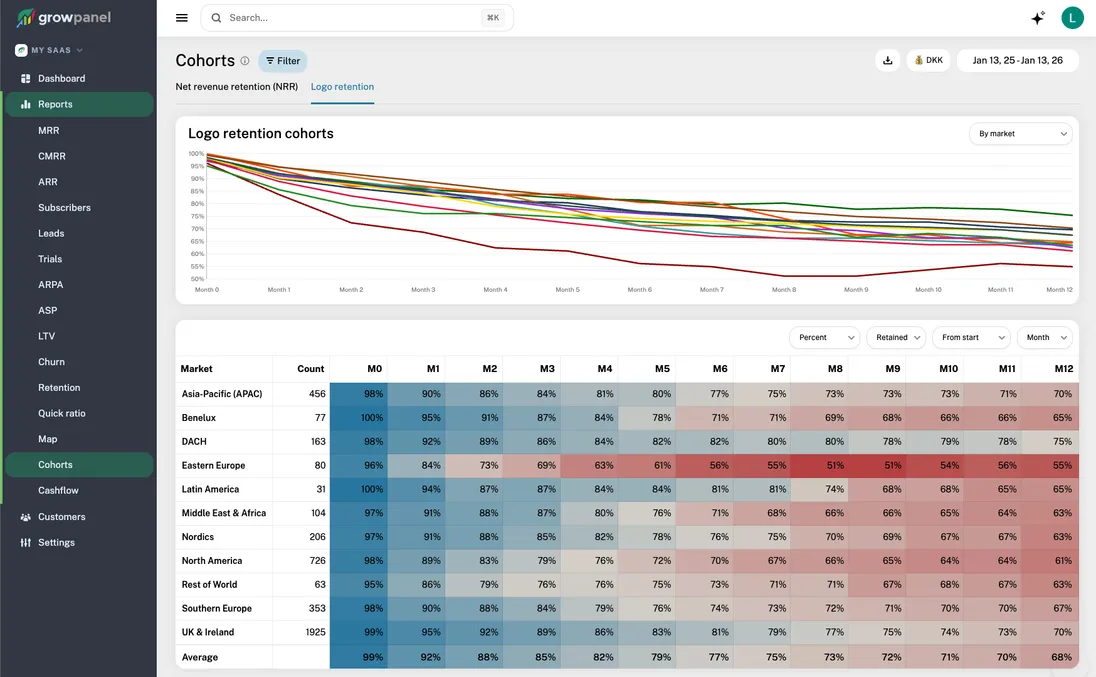Image resolution: width=1096 pixels, height=677 pixels.
Task: Open the By market dropdown
Action: (x=1020, y=133)
